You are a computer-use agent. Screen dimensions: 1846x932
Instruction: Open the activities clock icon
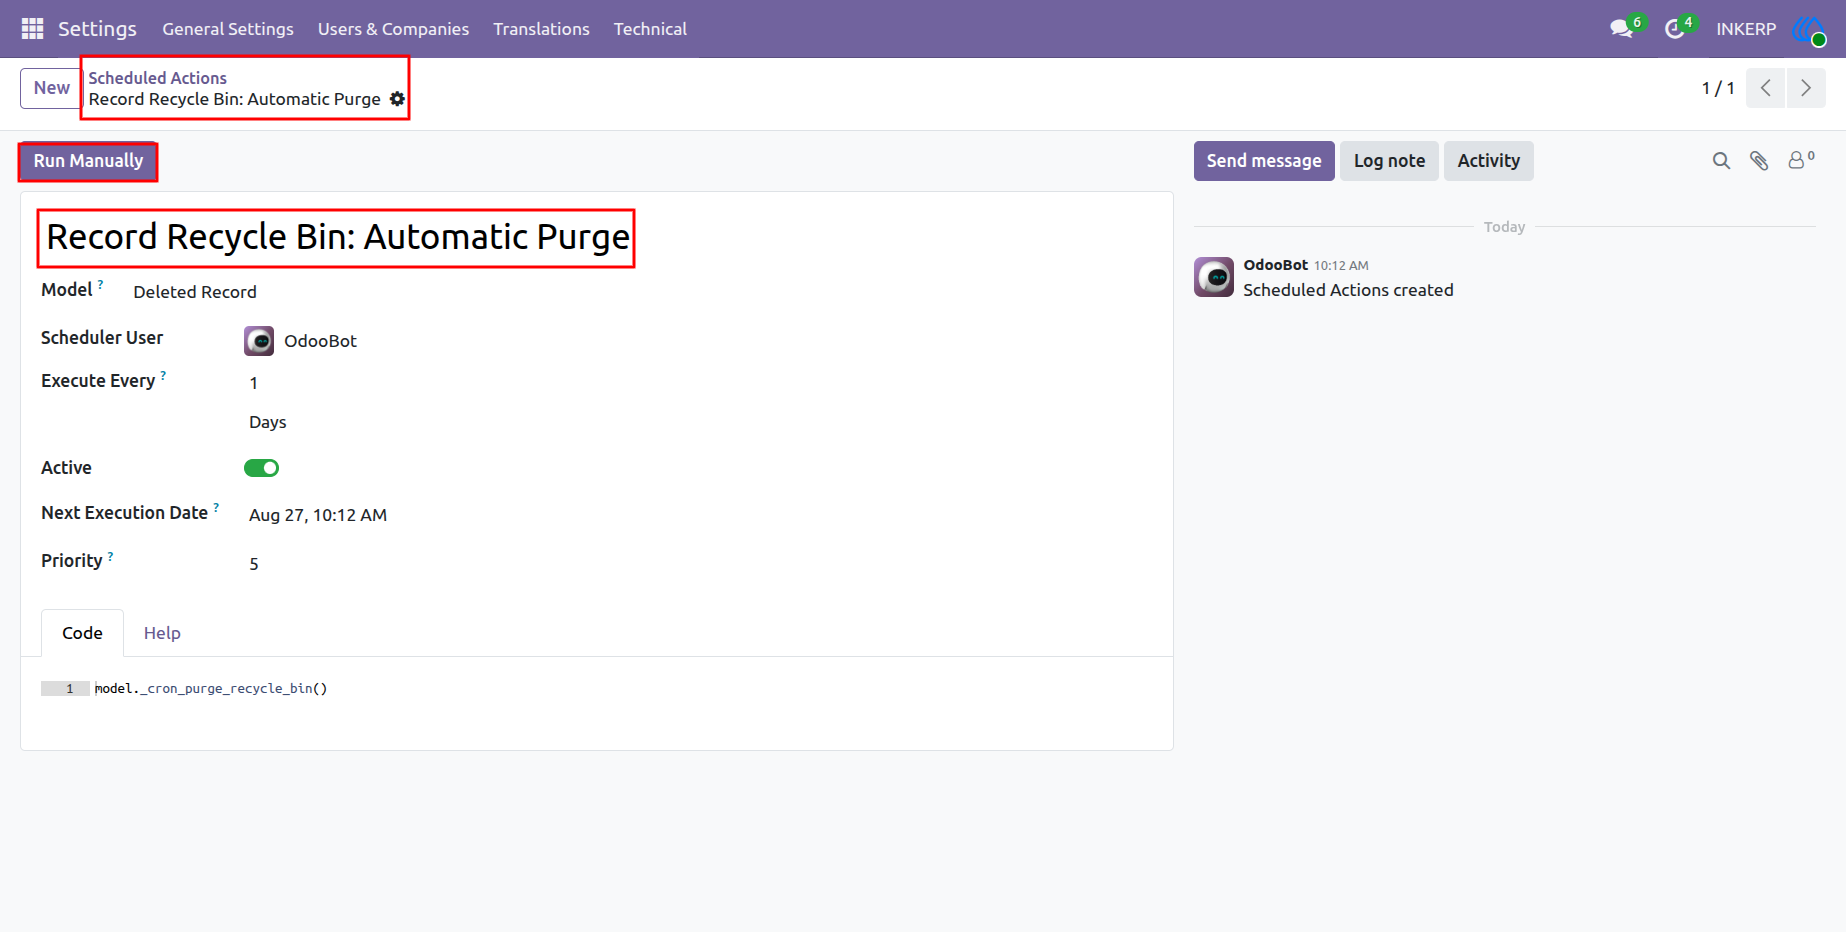click(1674, 29)
